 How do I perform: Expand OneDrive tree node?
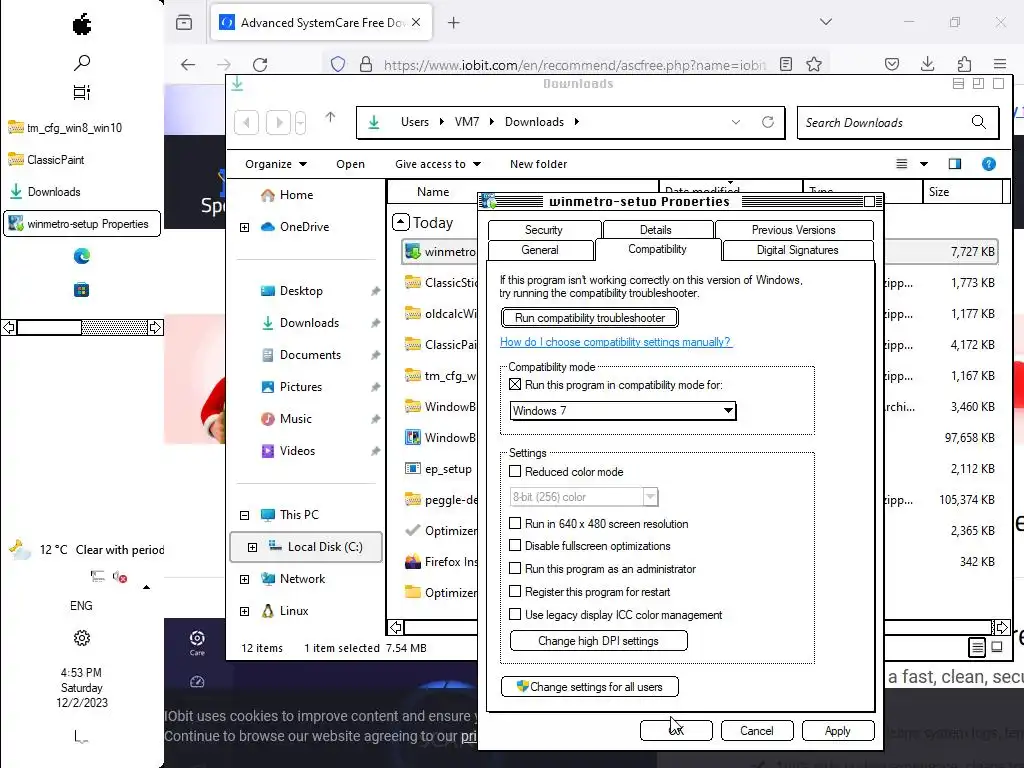point(244,227)
